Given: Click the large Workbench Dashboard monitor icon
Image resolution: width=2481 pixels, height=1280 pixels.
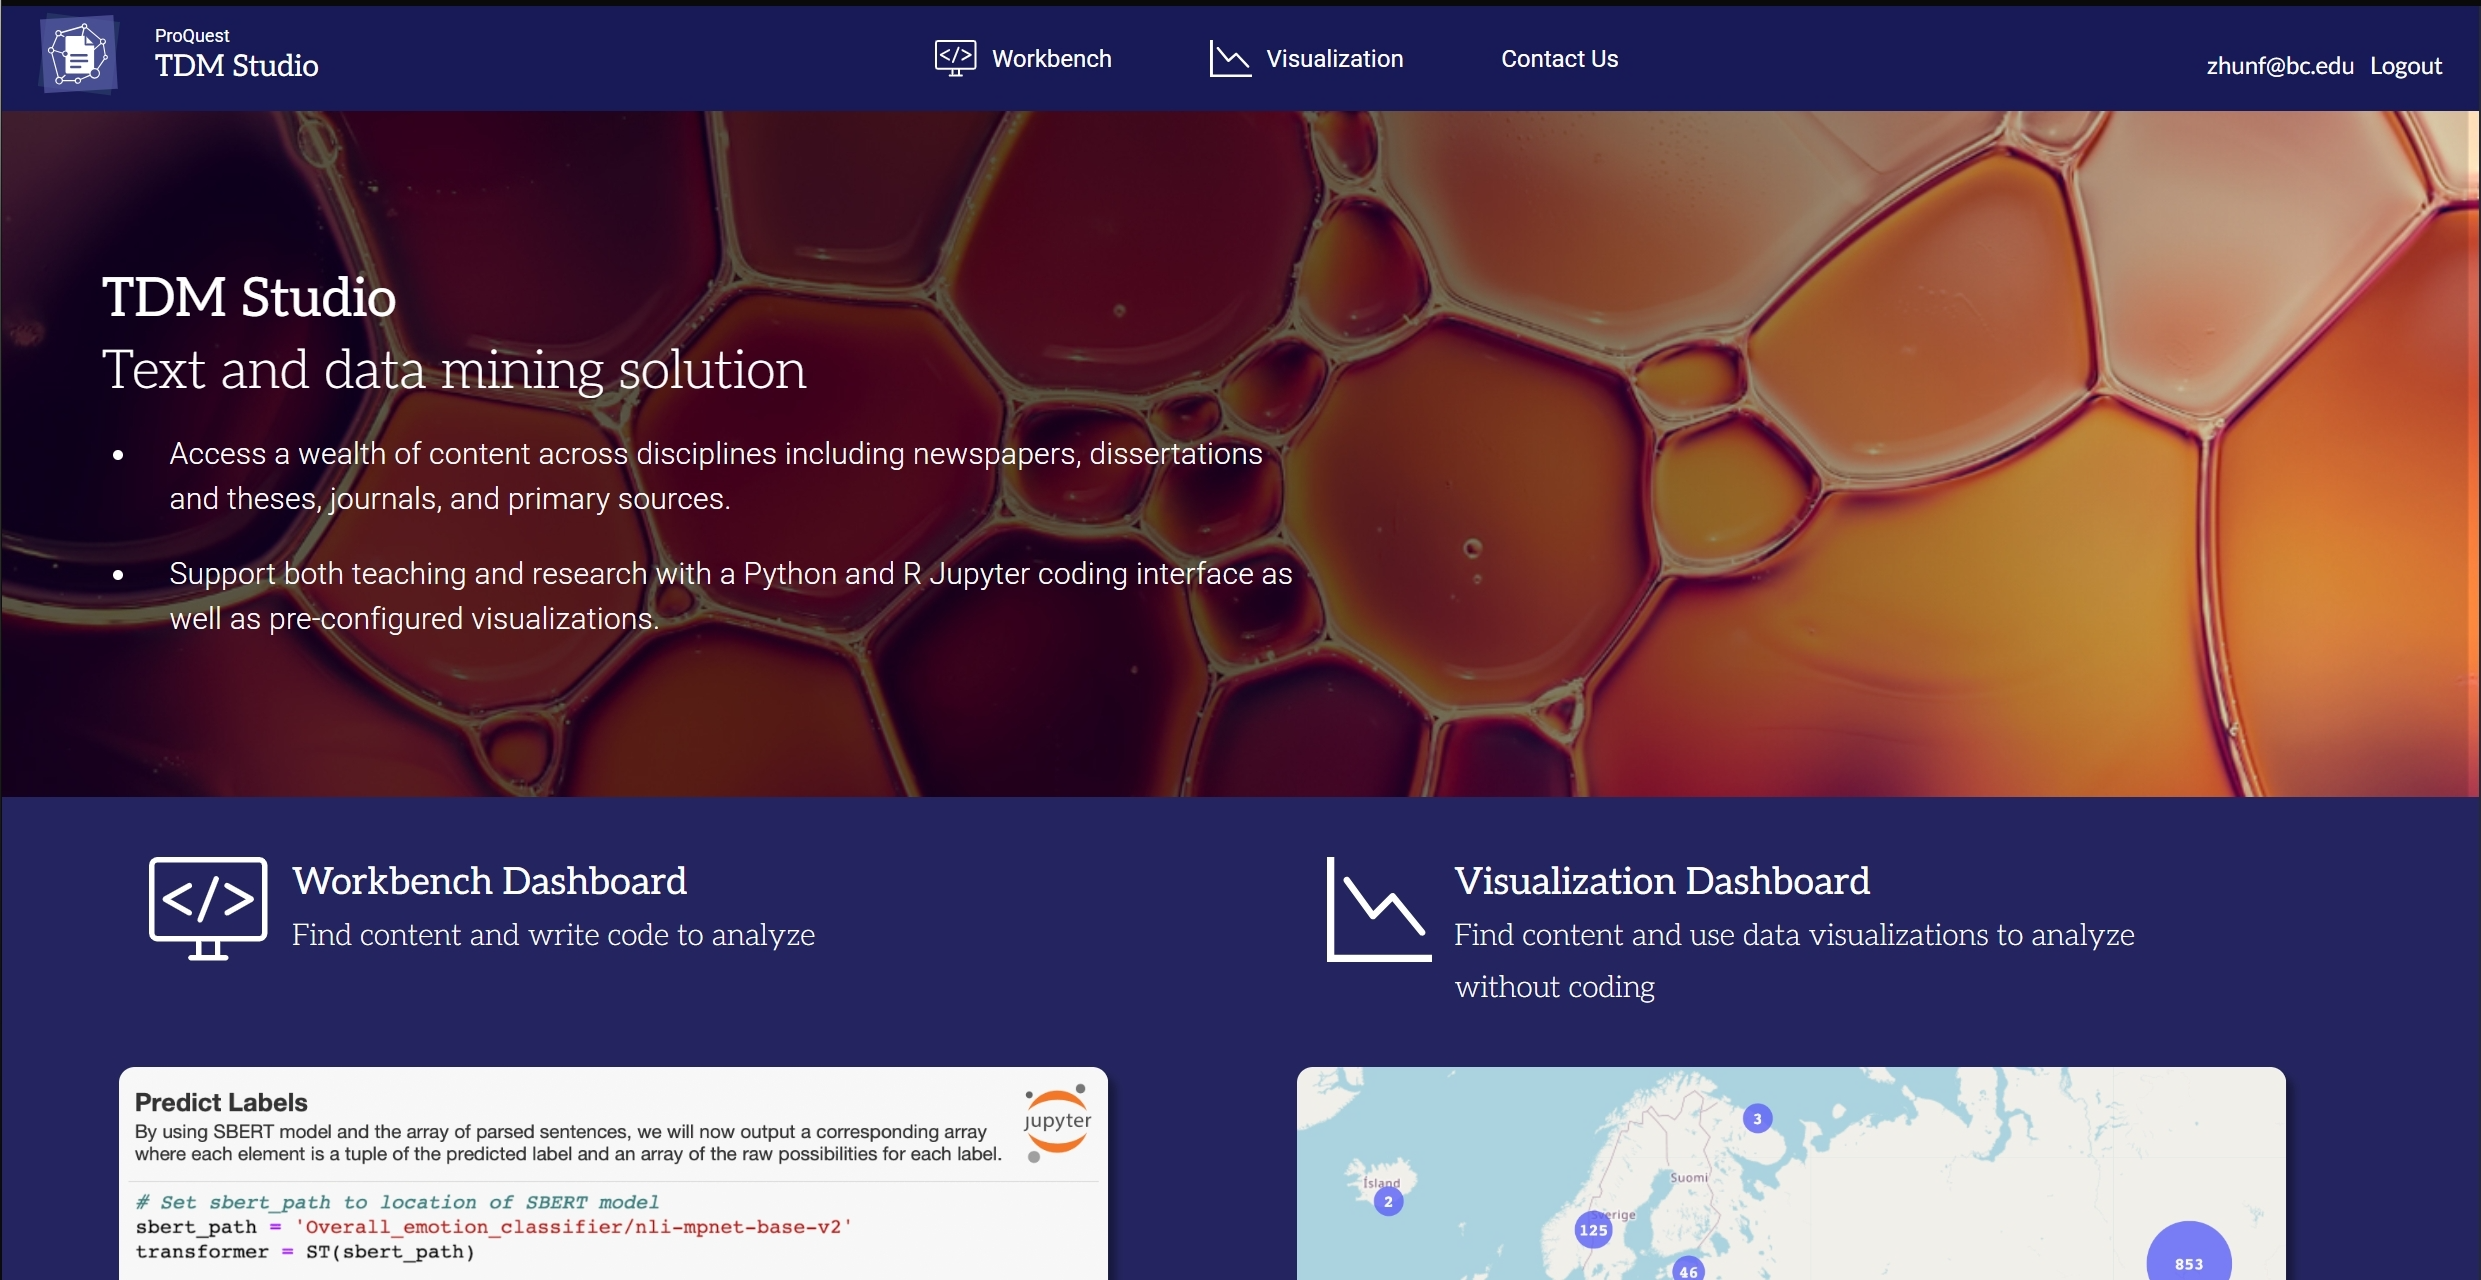Looking at the screenshot, I should click(208, 908).
